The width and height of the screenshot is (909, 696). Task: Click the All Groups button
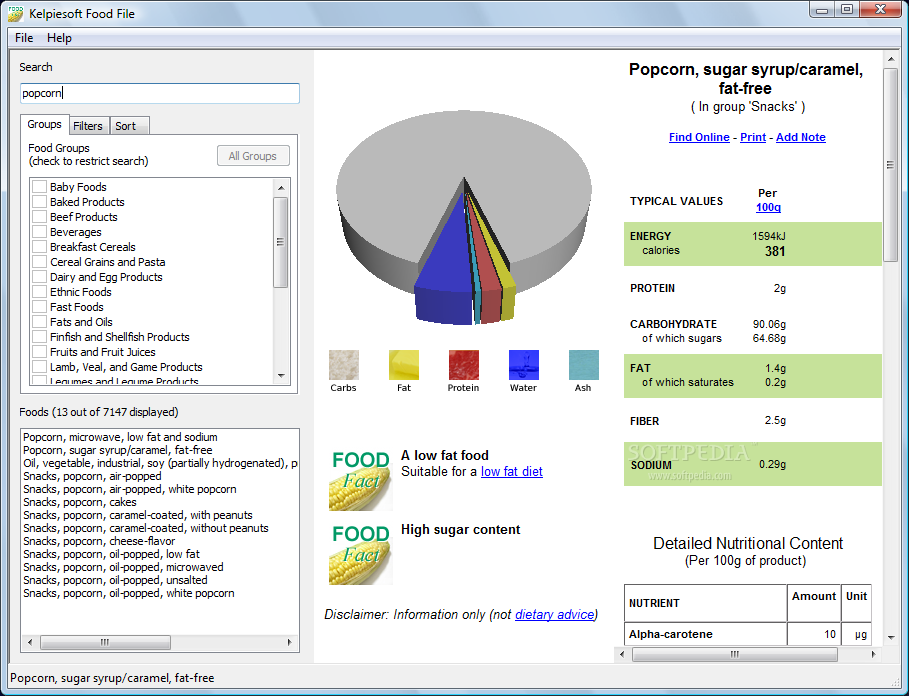point(253,156)
